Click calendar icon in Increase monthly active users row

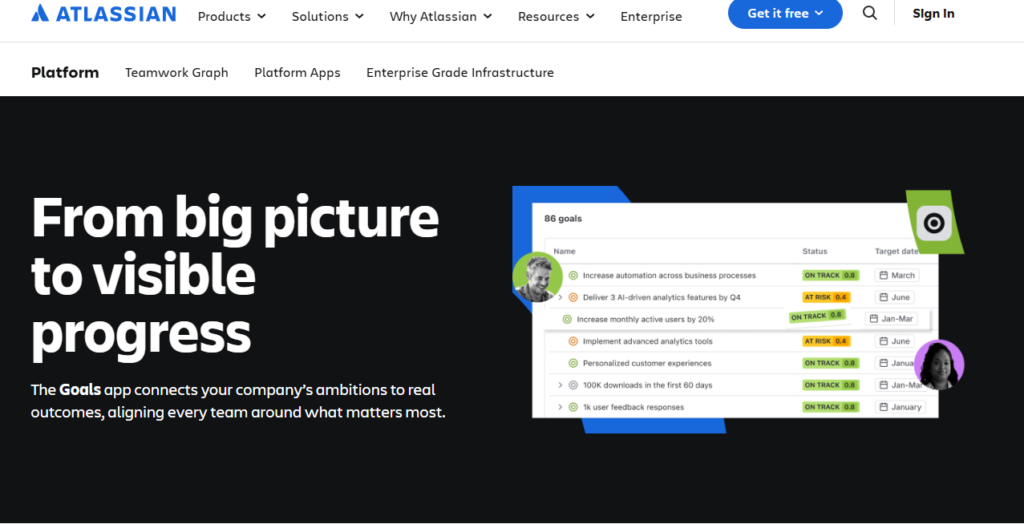(874, 319)
